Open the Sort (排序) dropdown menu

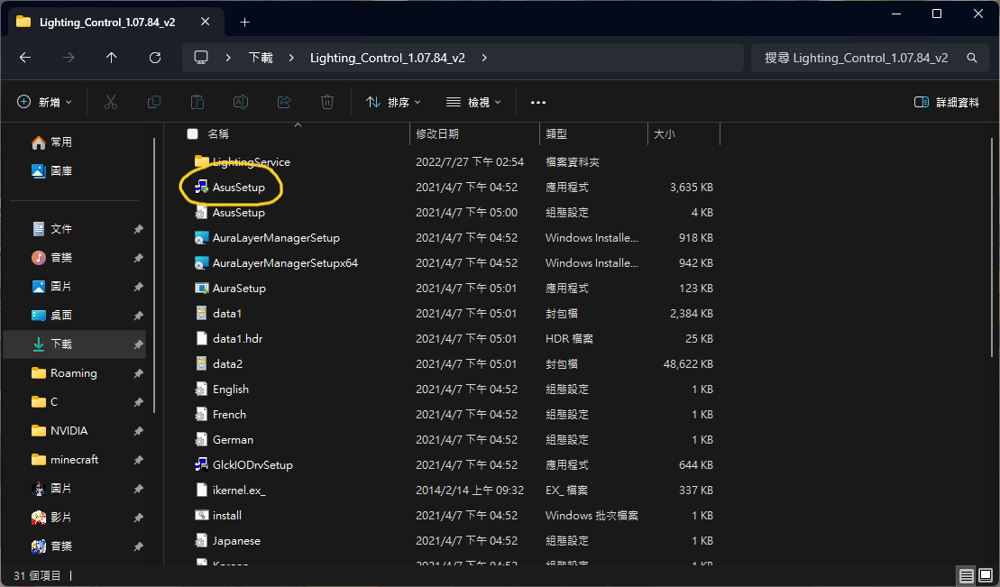[393, 102]
